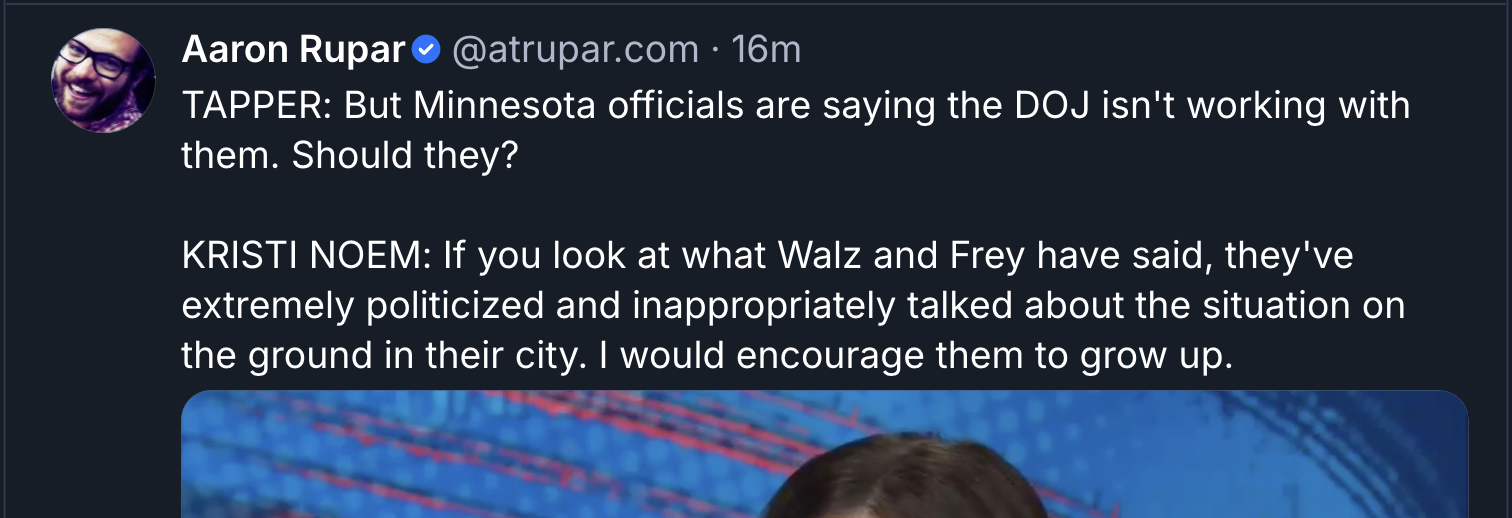This screenshot has height=518, width=1512.
Task: Click "I would encourage them to grow up" sentence
Action: tap(913, 356)
